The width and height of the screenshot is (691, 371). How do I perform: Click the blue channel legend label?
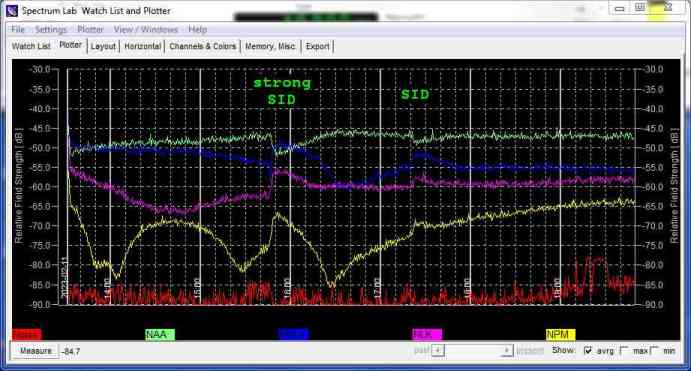pos(293,335)
